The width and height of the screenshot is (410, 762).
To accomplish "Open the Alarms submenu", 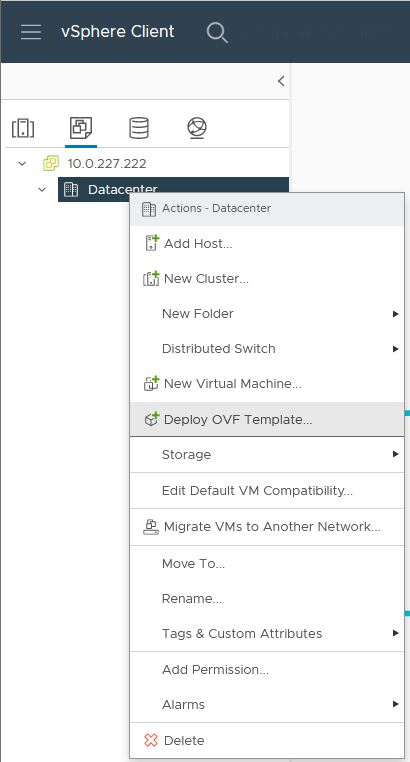I will (267, 704).
